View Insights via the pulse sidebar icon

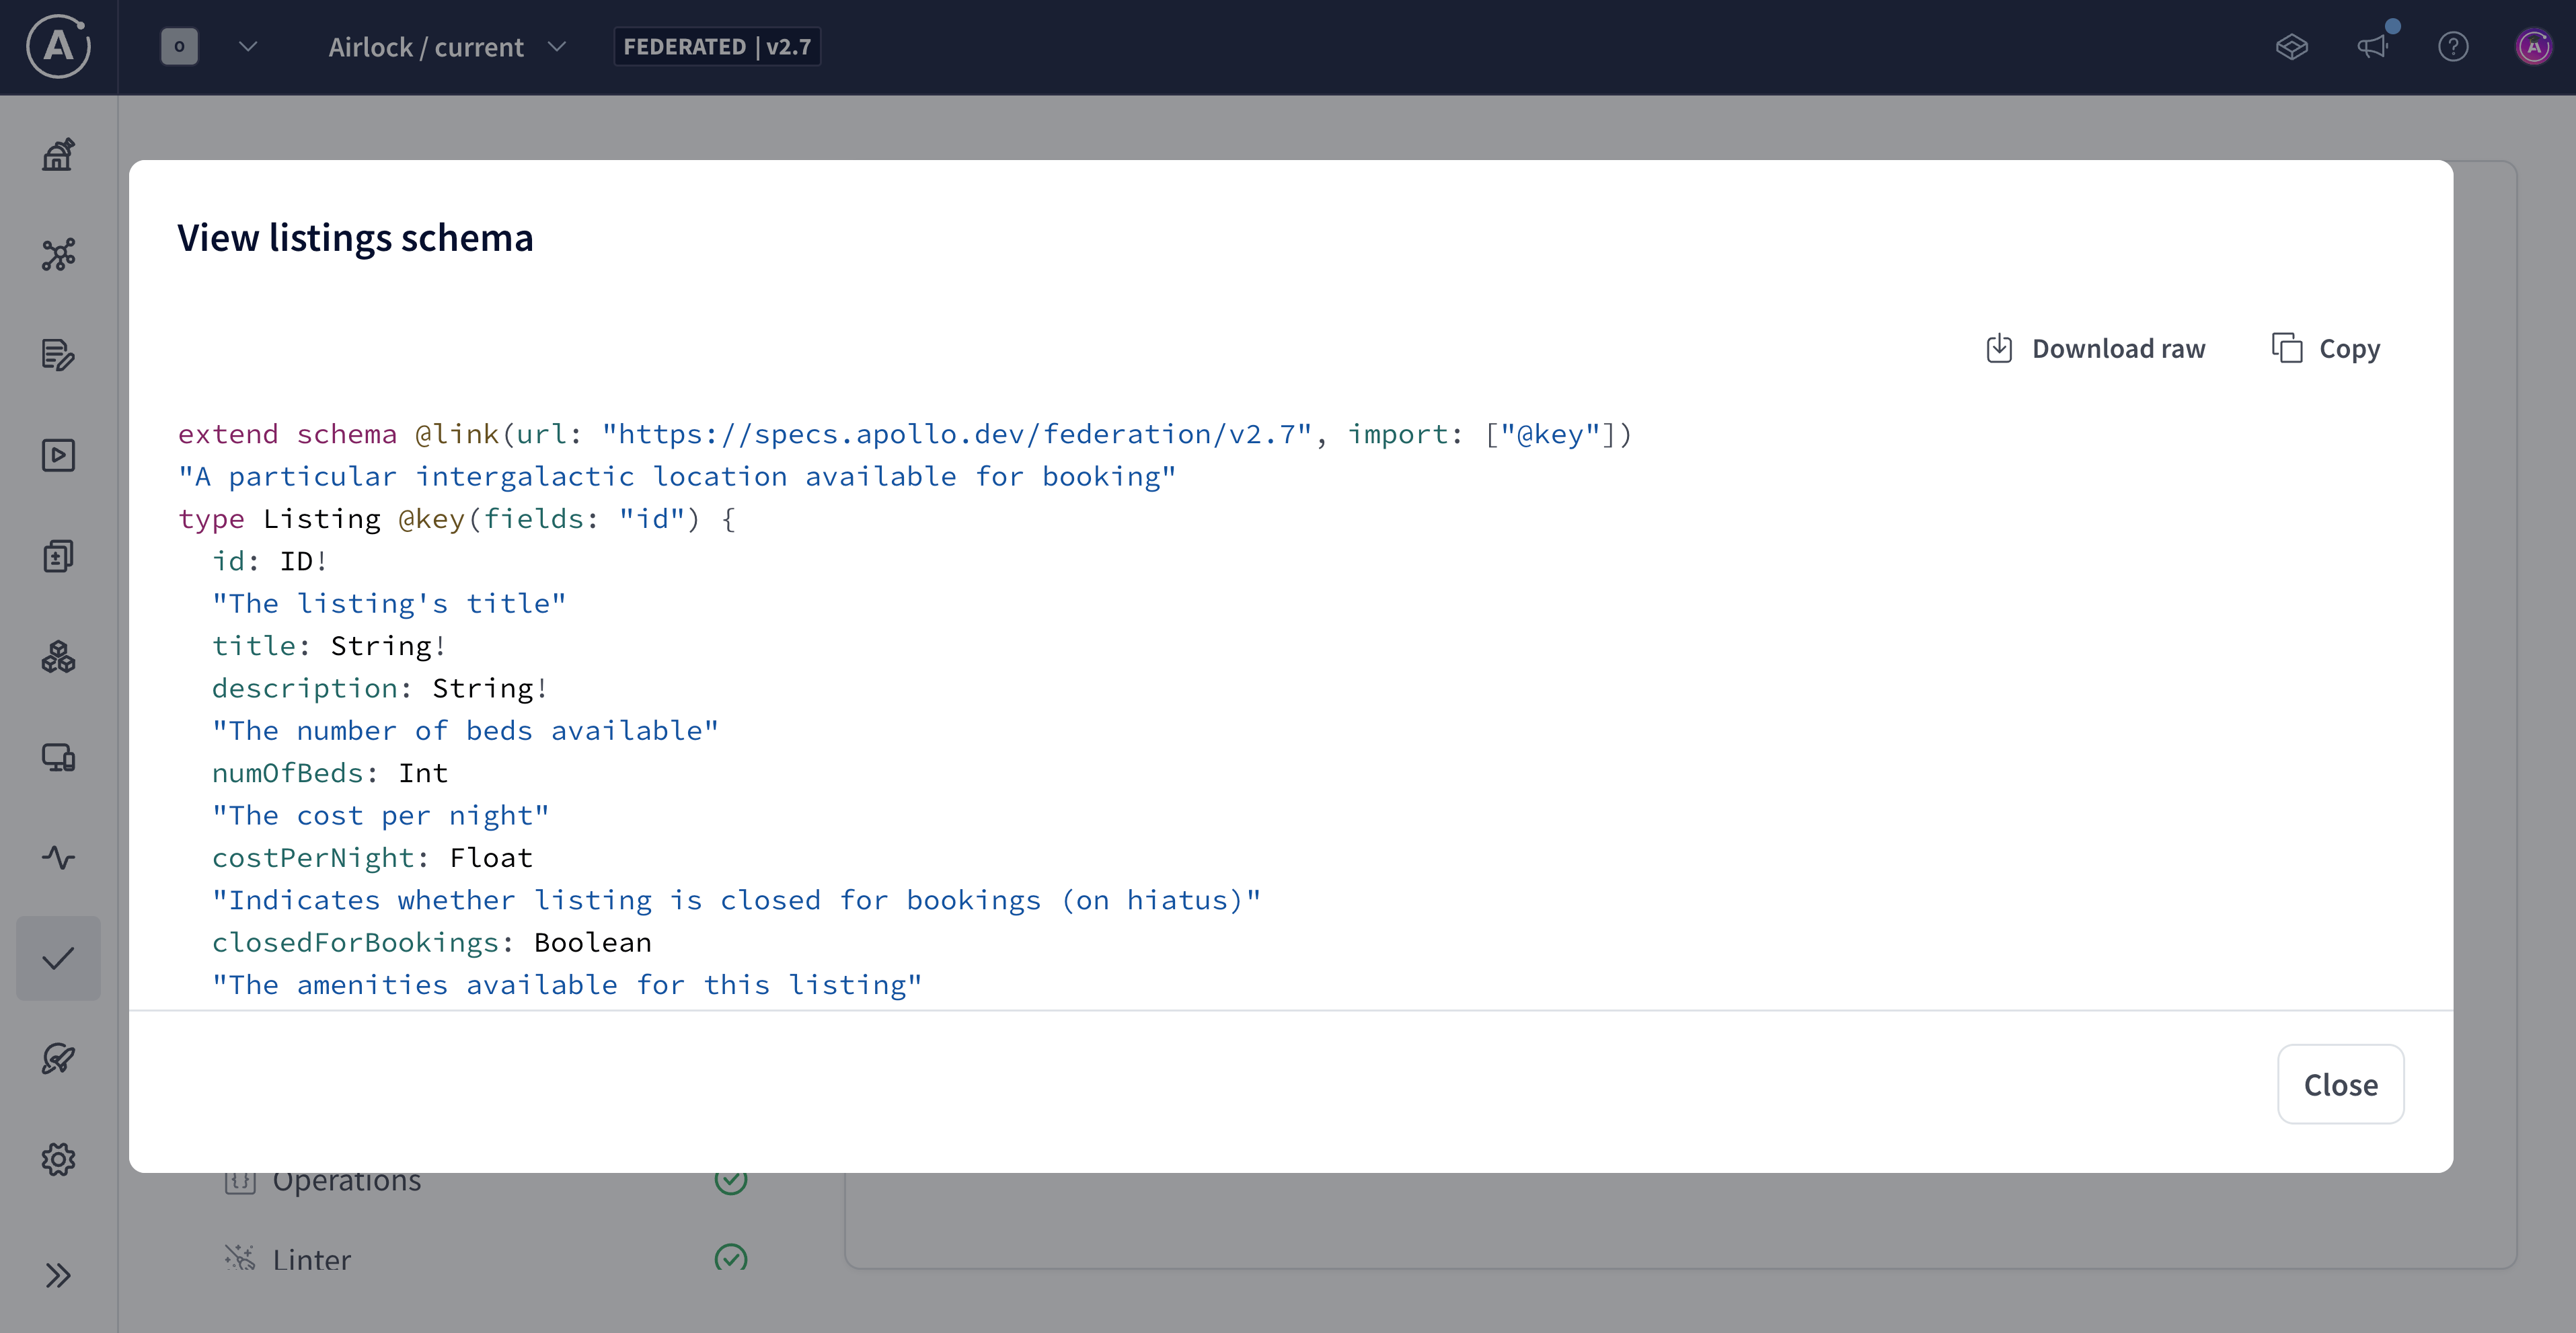point(58,858)
